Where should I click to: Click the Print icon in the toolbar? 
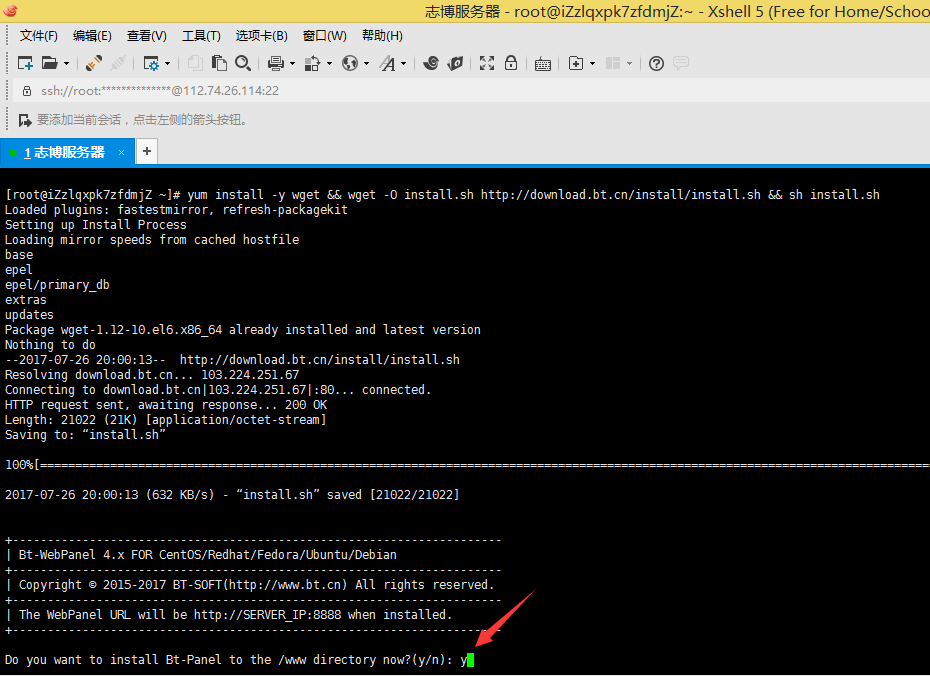click(276, 63)
